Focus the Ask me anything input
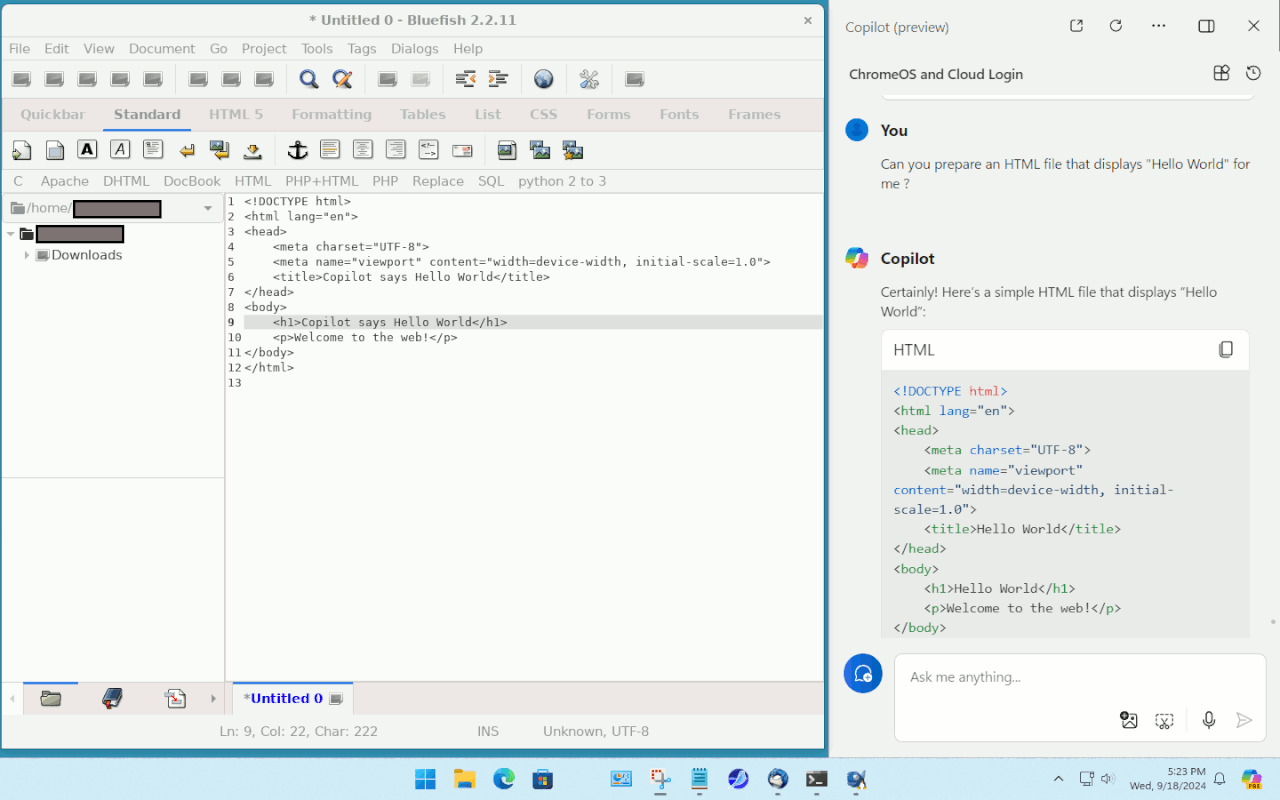This screenshot has height=800, width=1280. (1080, 677)
